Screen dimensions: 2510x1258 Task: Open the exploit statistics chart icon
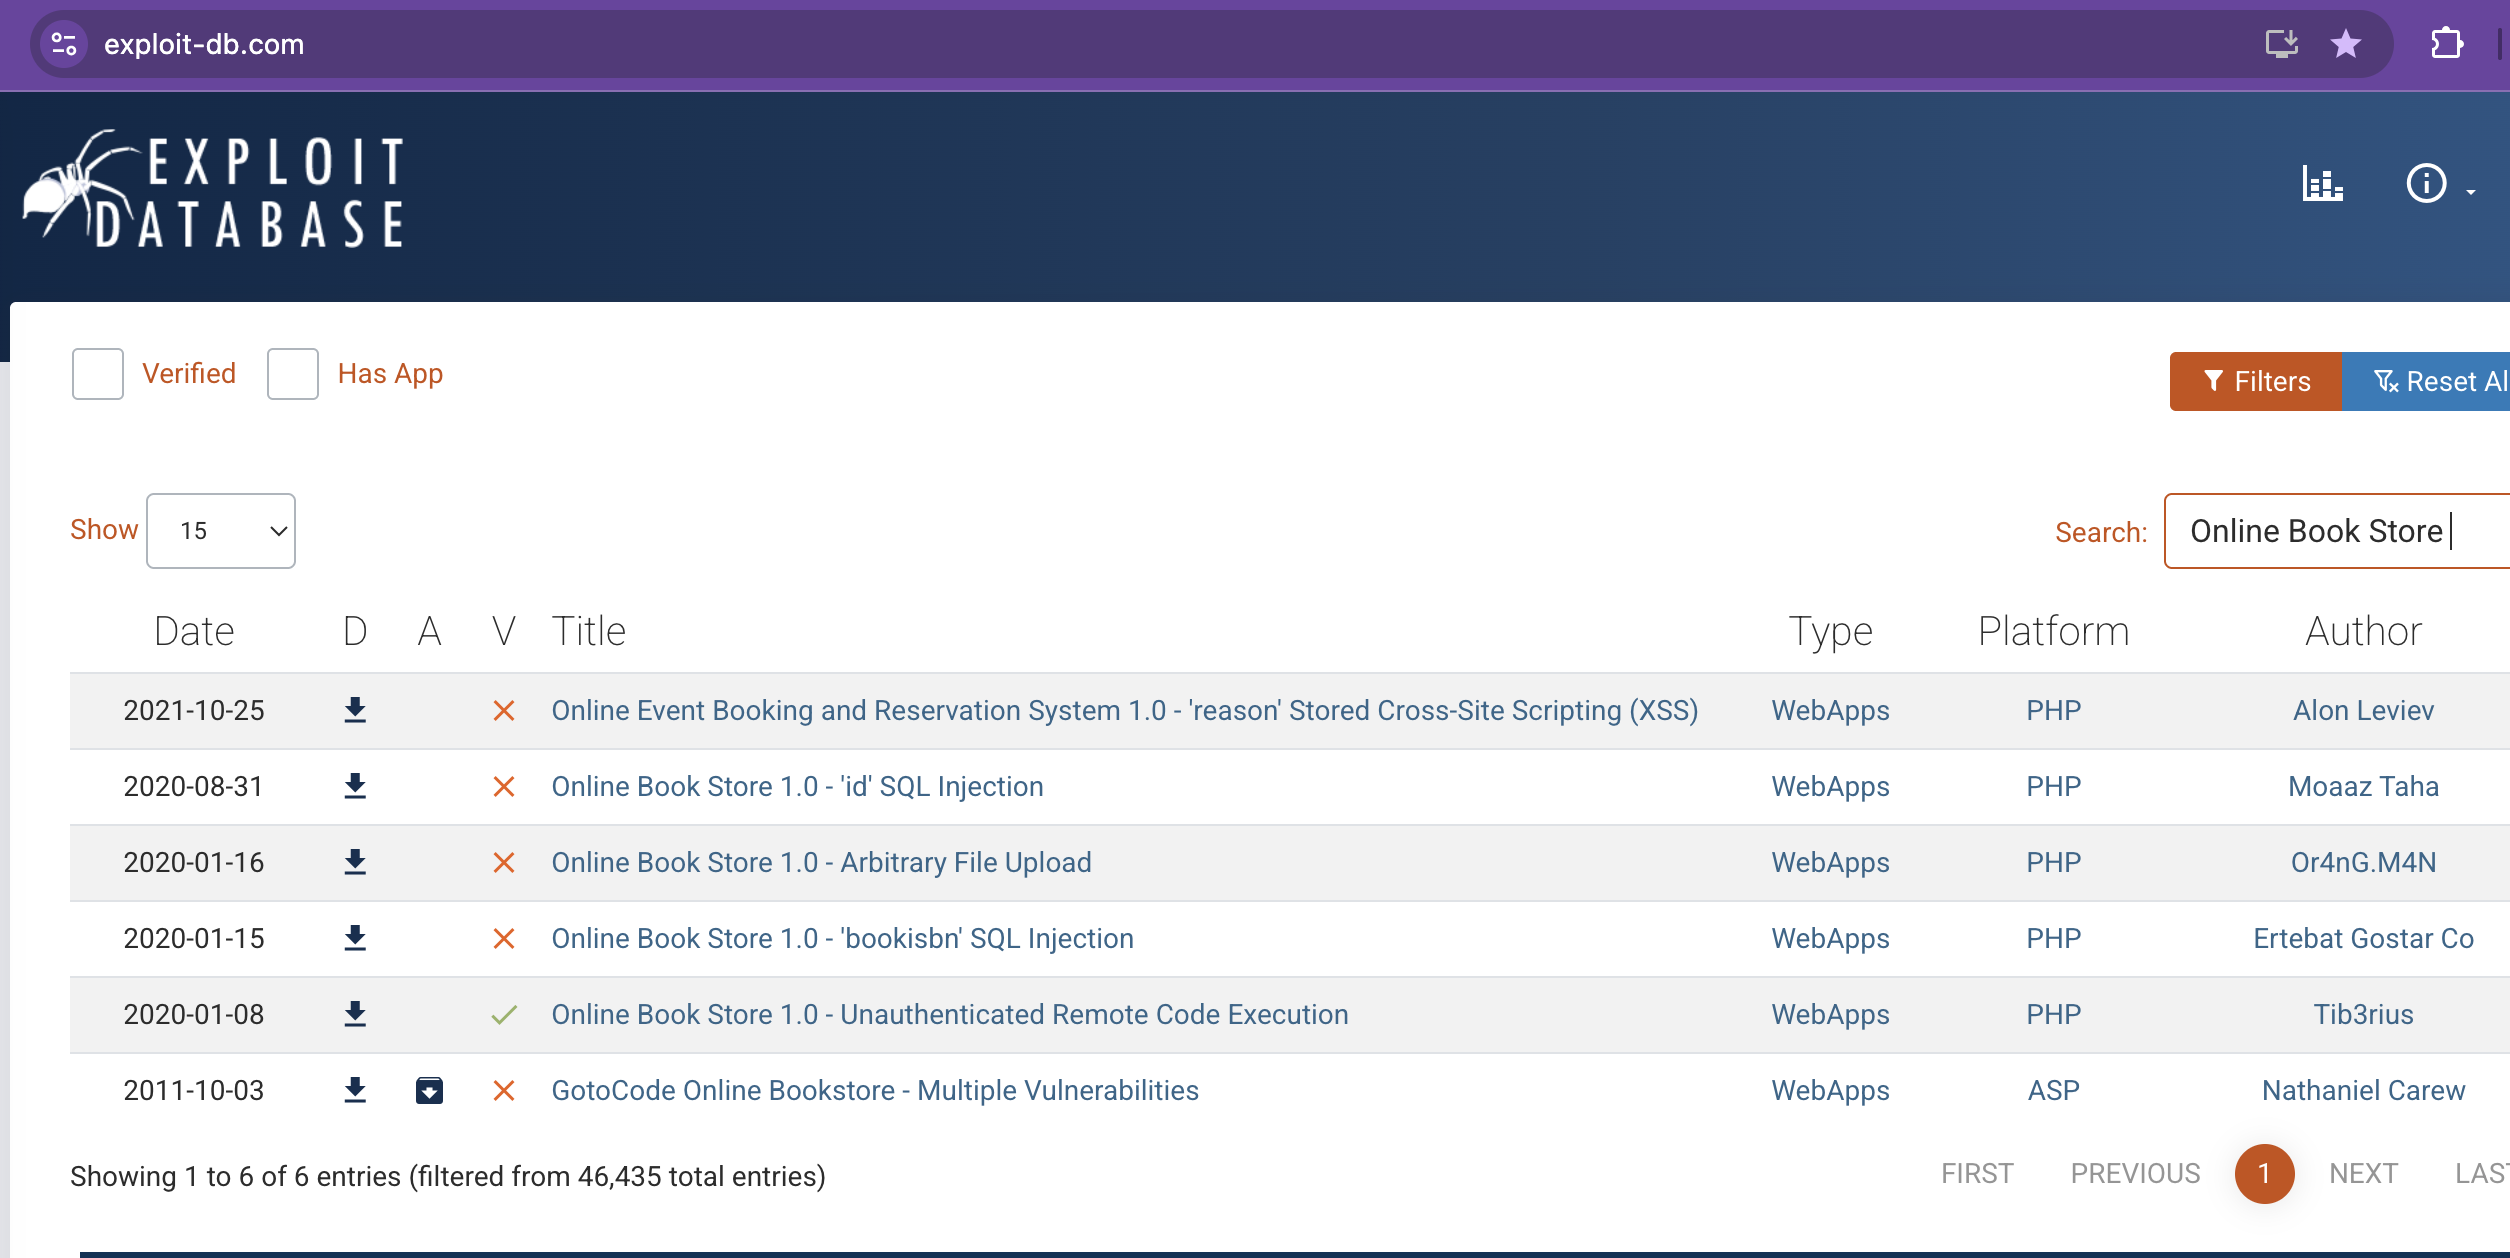point(2321,184)
